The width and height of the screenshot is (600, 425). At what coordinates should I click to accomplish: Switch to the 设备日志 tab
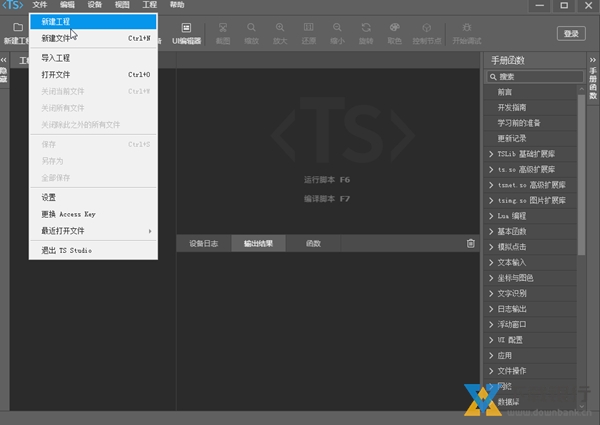click(x=203, y=243)
